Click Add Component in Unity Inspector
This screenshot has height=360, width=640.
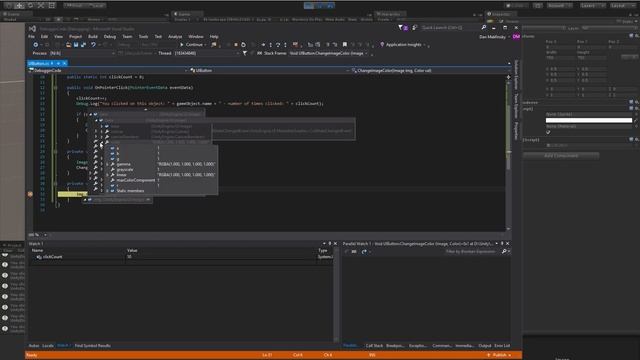(x=561, y=156)
